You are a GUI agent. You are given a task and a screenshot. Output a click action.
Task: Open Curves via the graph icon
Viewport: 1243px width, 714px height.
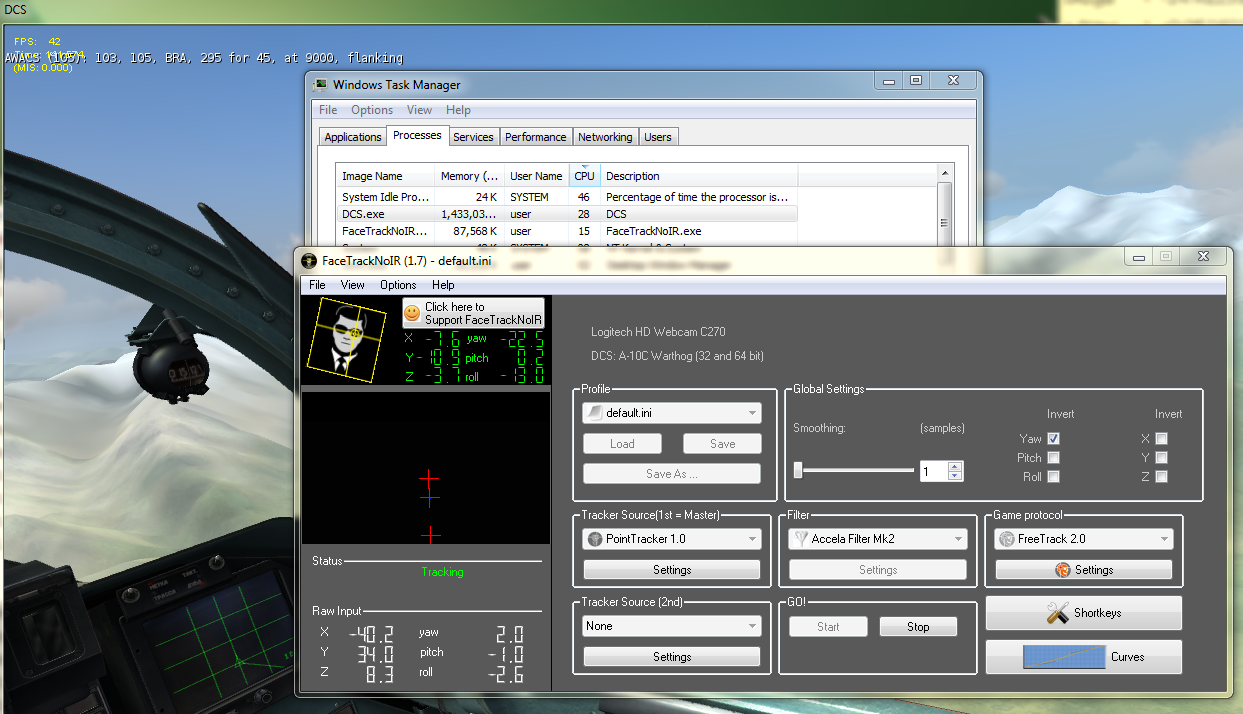click(x=1062, y=657)
